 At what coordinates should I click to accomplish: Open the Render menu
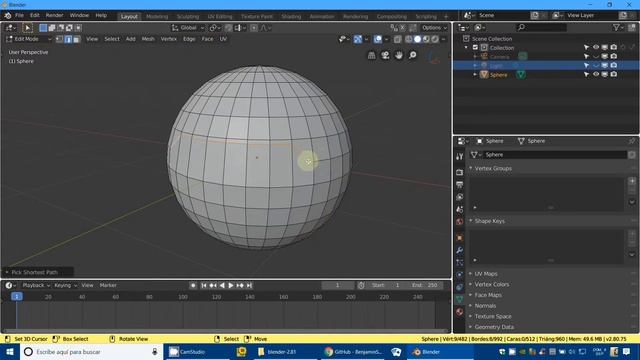(x=54, y=16)
